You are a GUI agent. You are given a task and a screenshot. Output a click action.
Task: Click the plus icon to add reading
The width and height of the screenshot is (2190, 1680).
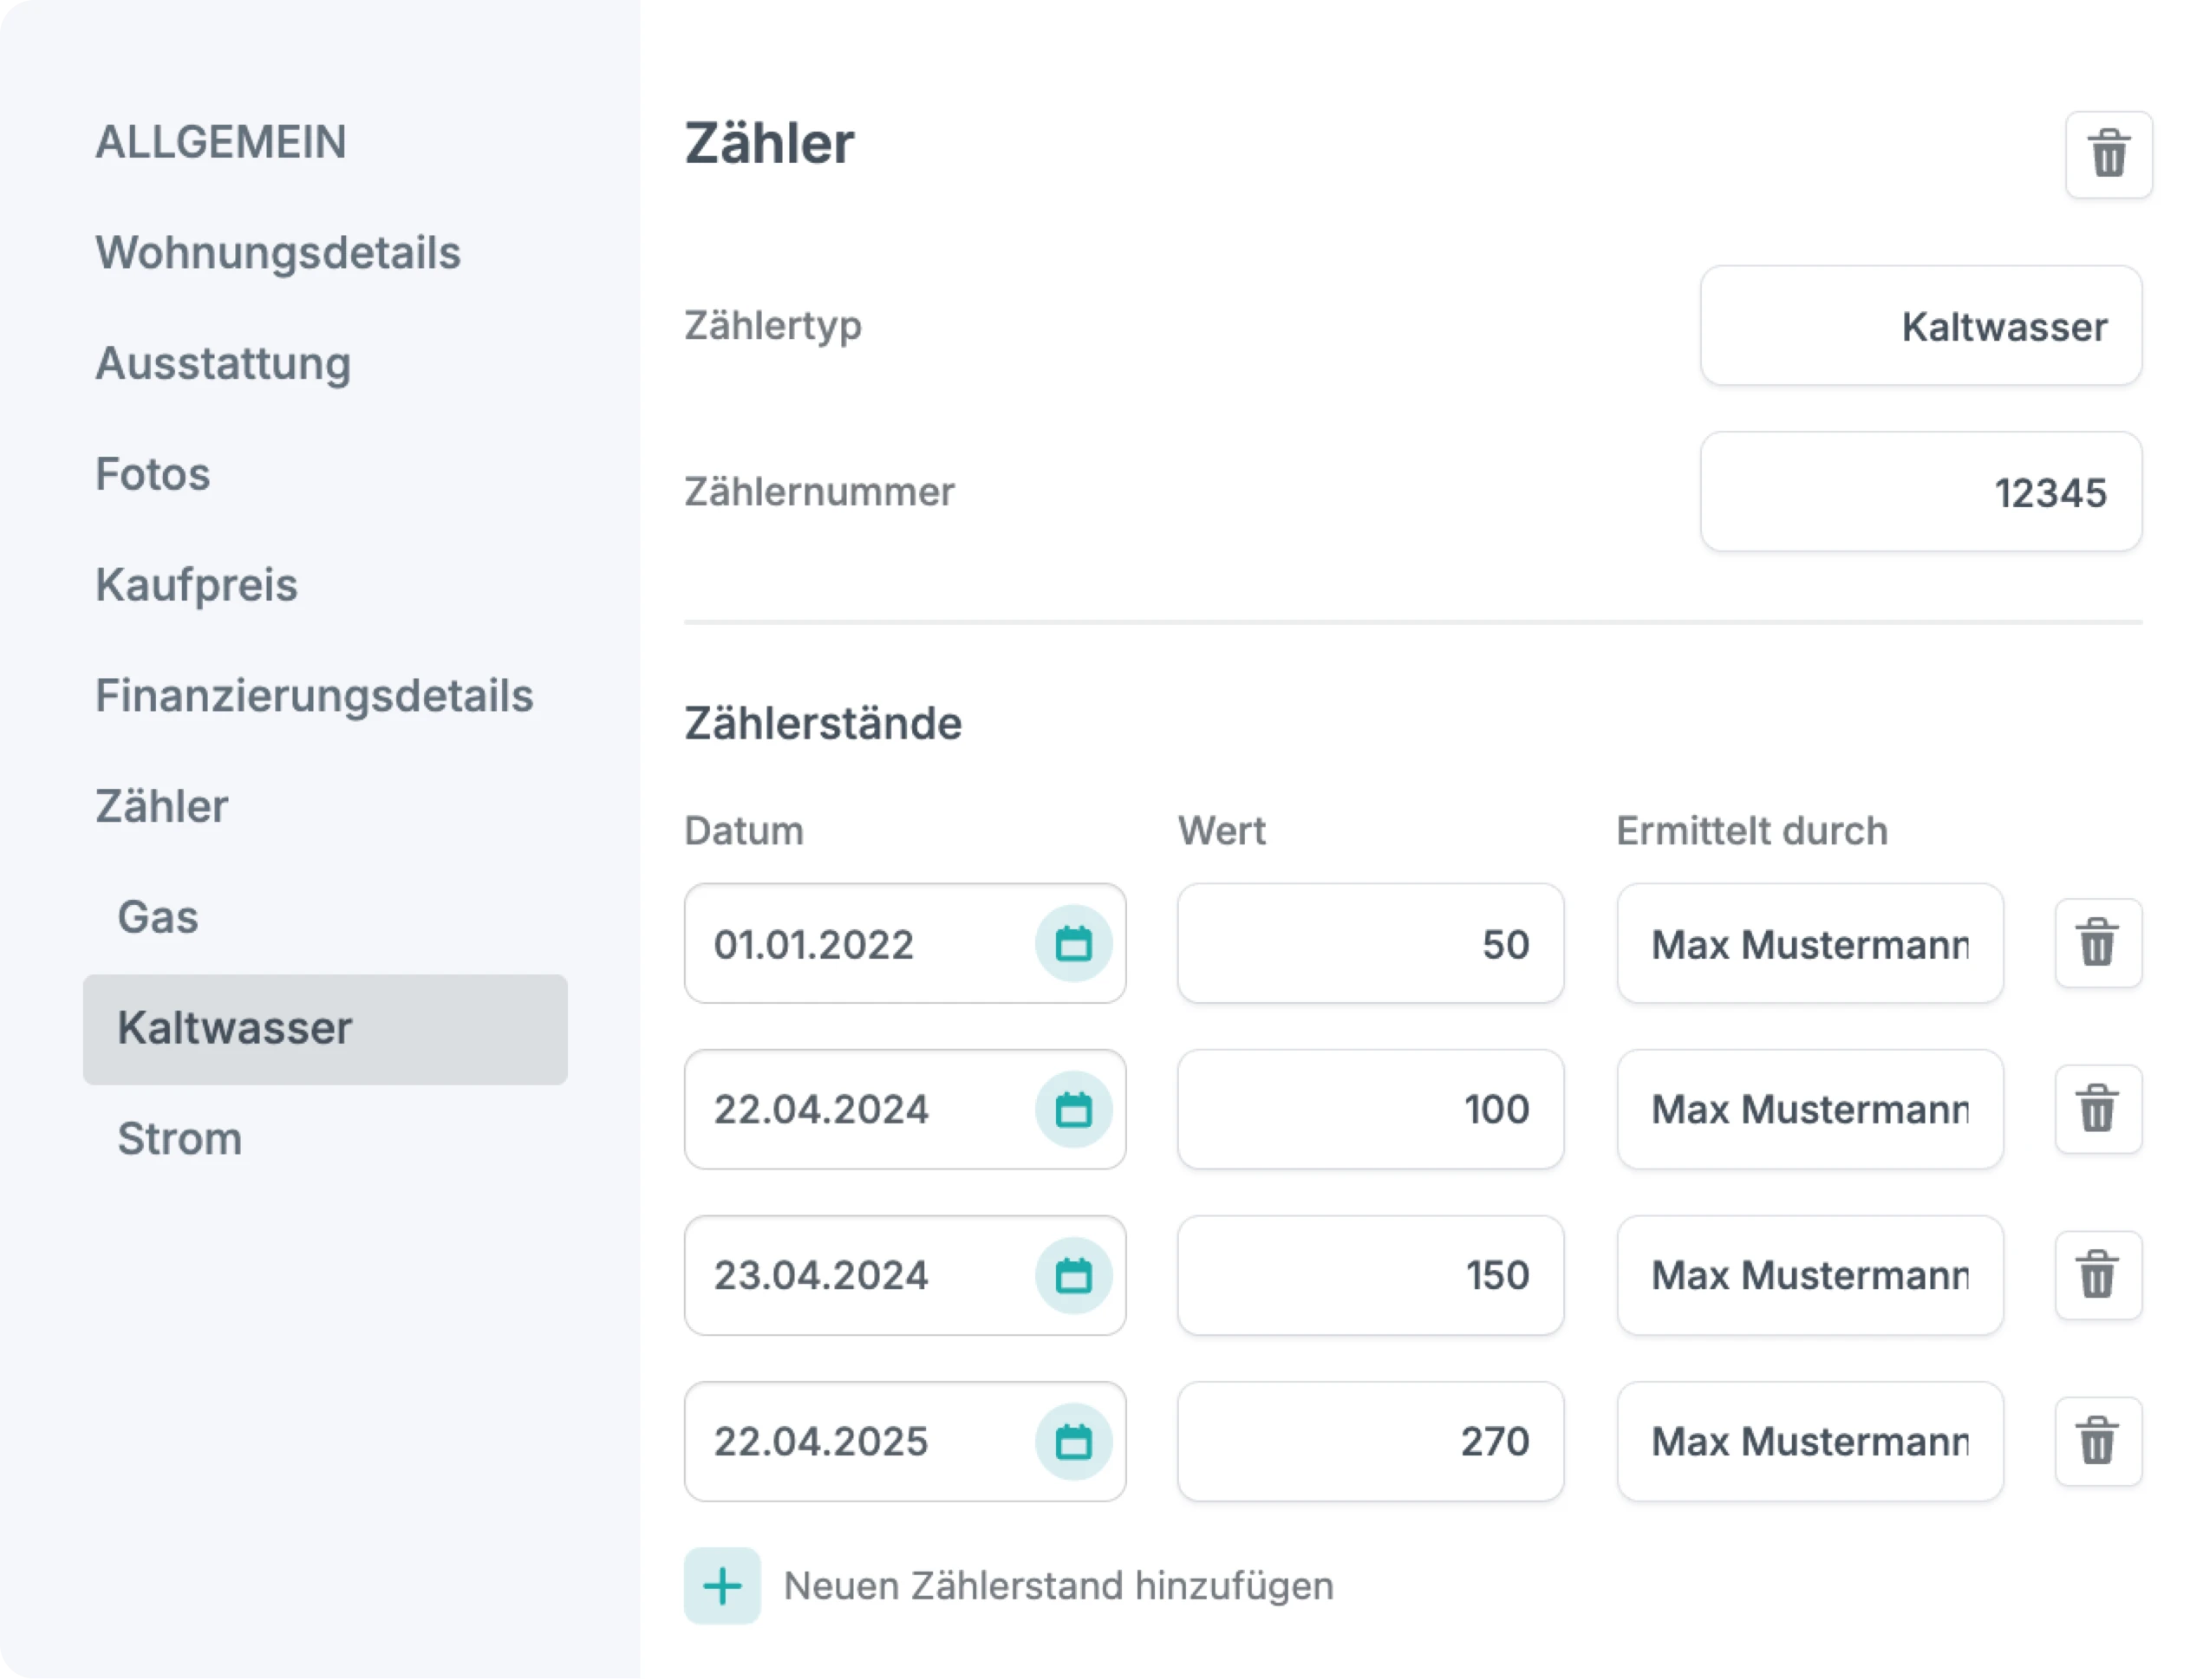[x=722, y=1586]
